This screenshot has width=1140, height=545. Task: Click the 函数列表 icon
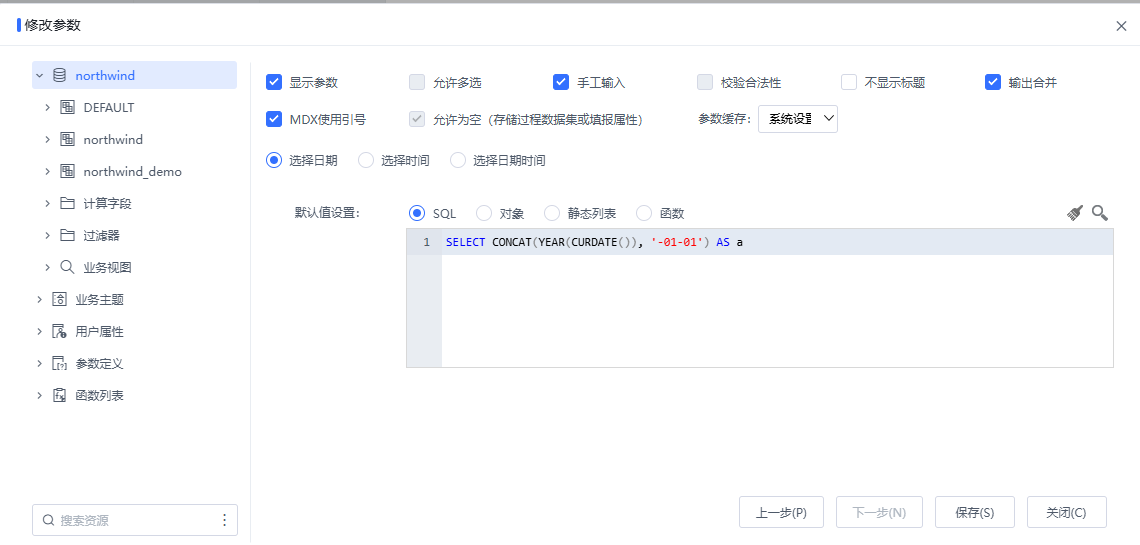(60, 395)
